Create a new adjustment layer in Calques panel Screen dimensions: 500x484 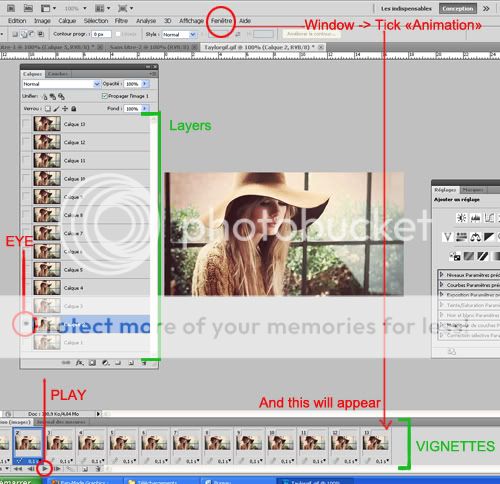[x=106, y=363]
